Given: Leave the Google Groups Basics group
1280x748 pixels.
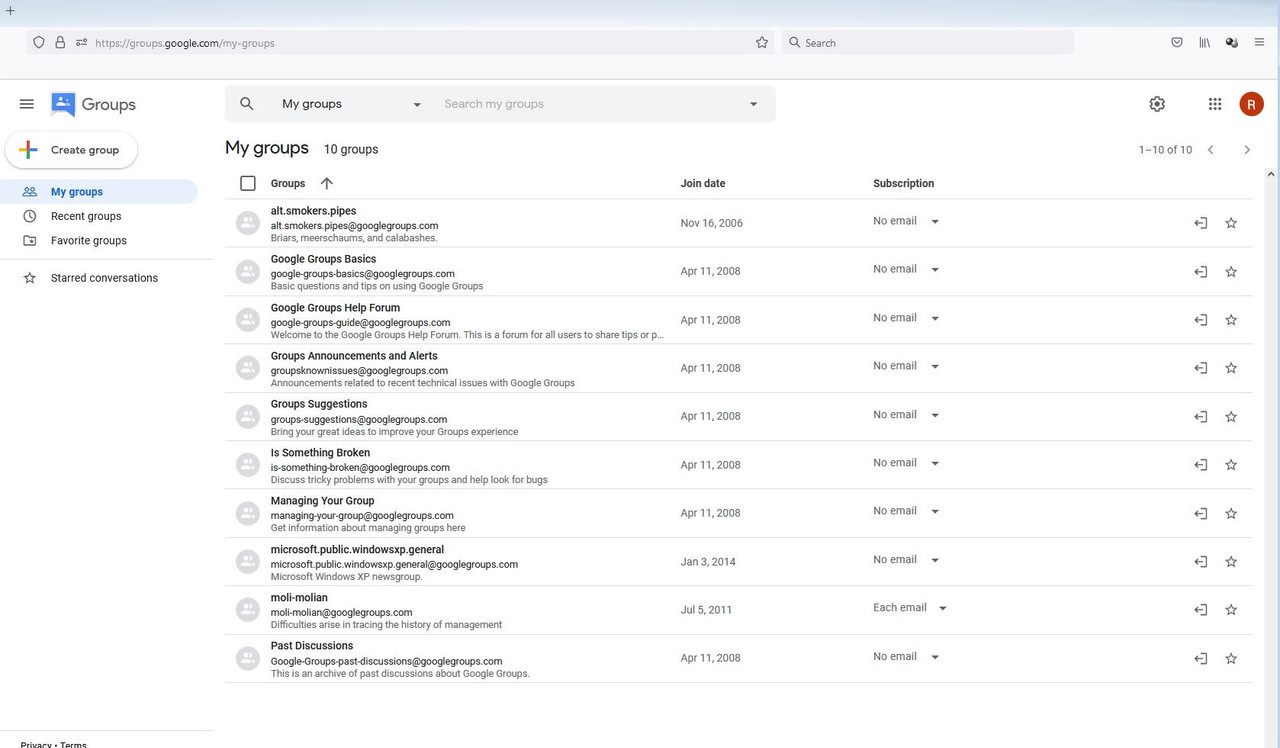Looking at the screenshot, I should point(1201,272).
